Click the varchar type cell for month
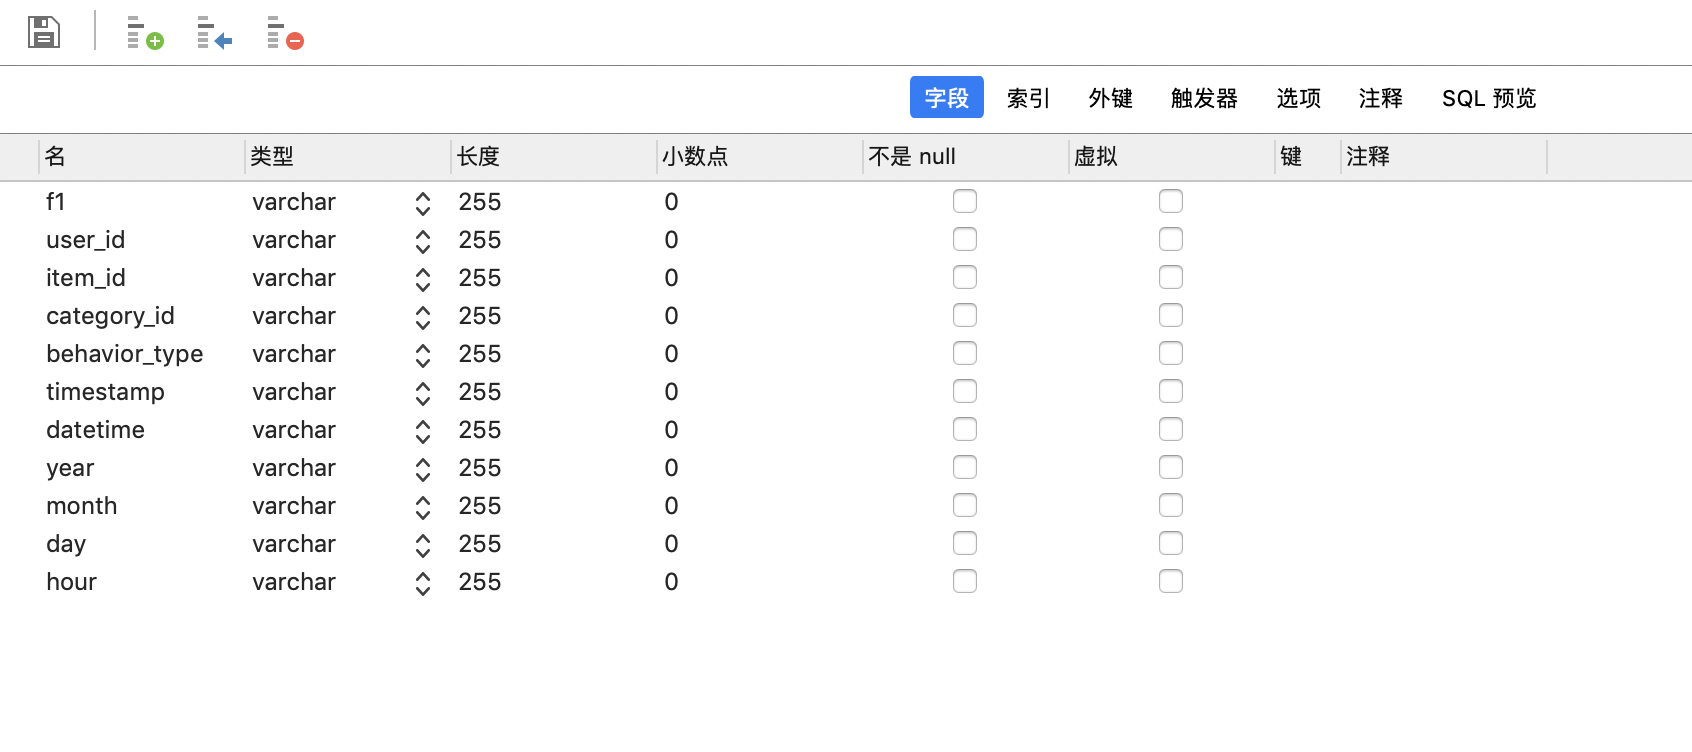 (x=294, y=506)
